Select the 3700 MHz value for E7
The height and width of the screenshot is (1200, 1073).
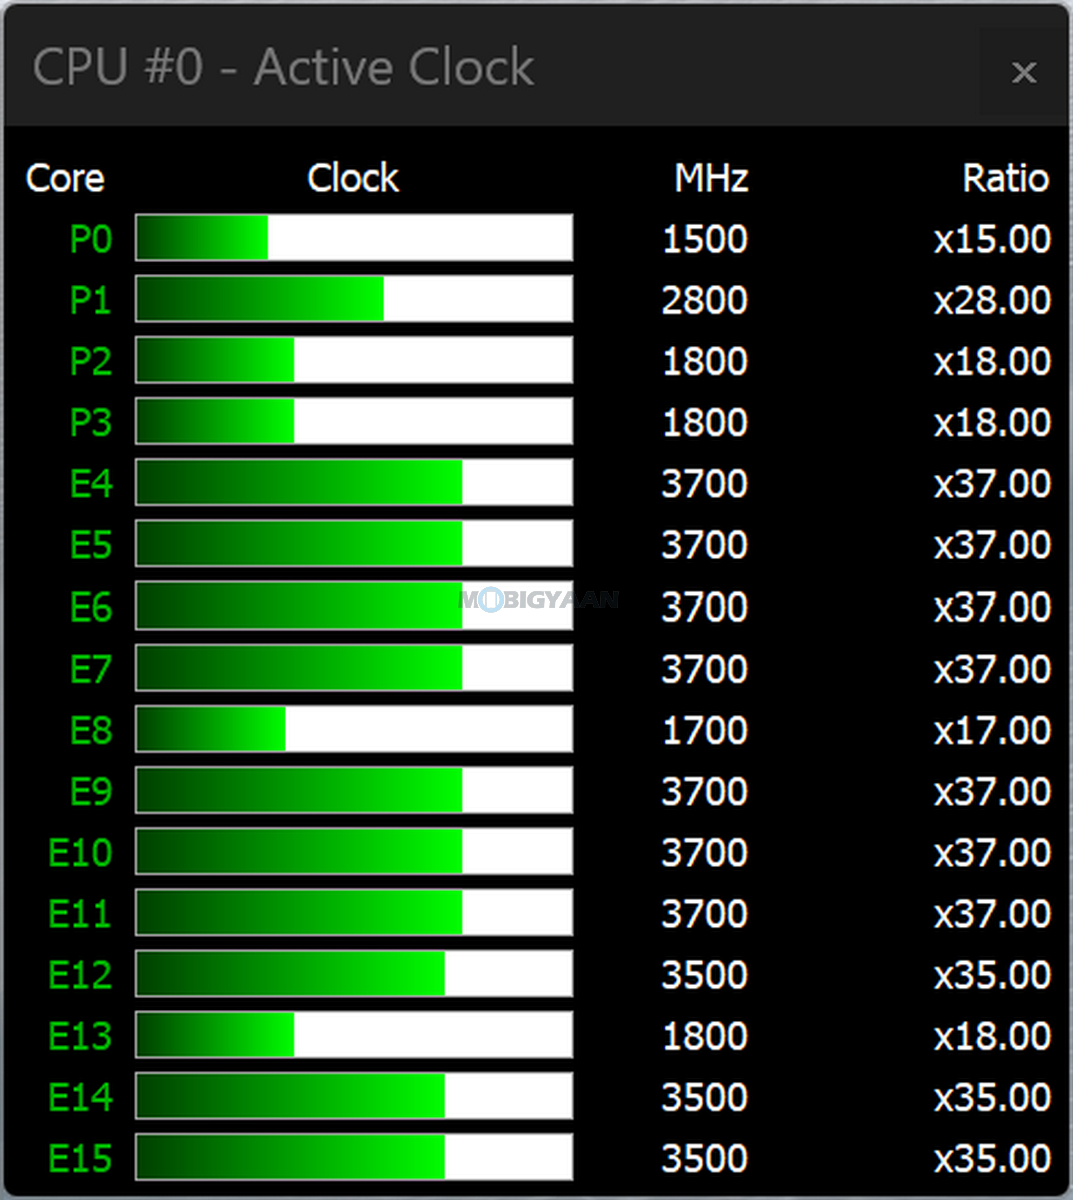click(705, 669)
